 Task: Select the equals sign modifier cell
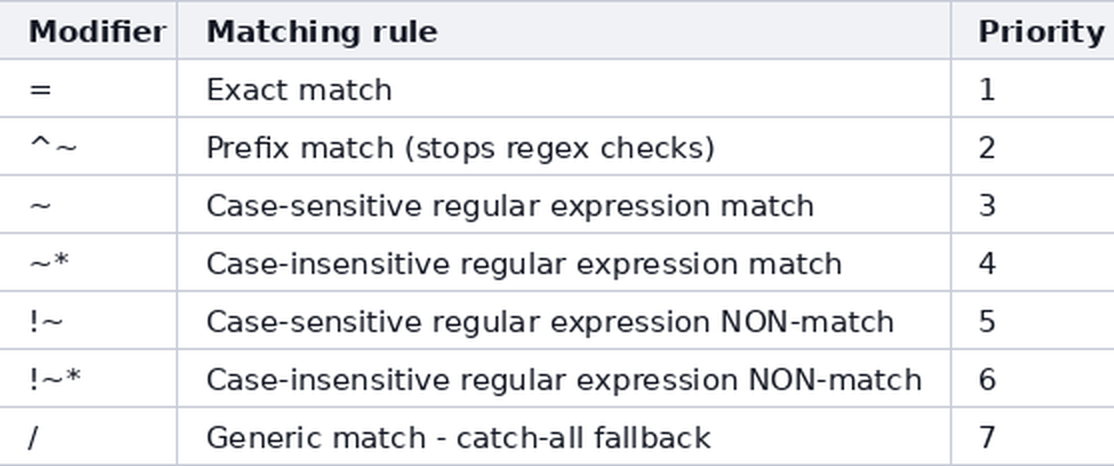(88, 89)
